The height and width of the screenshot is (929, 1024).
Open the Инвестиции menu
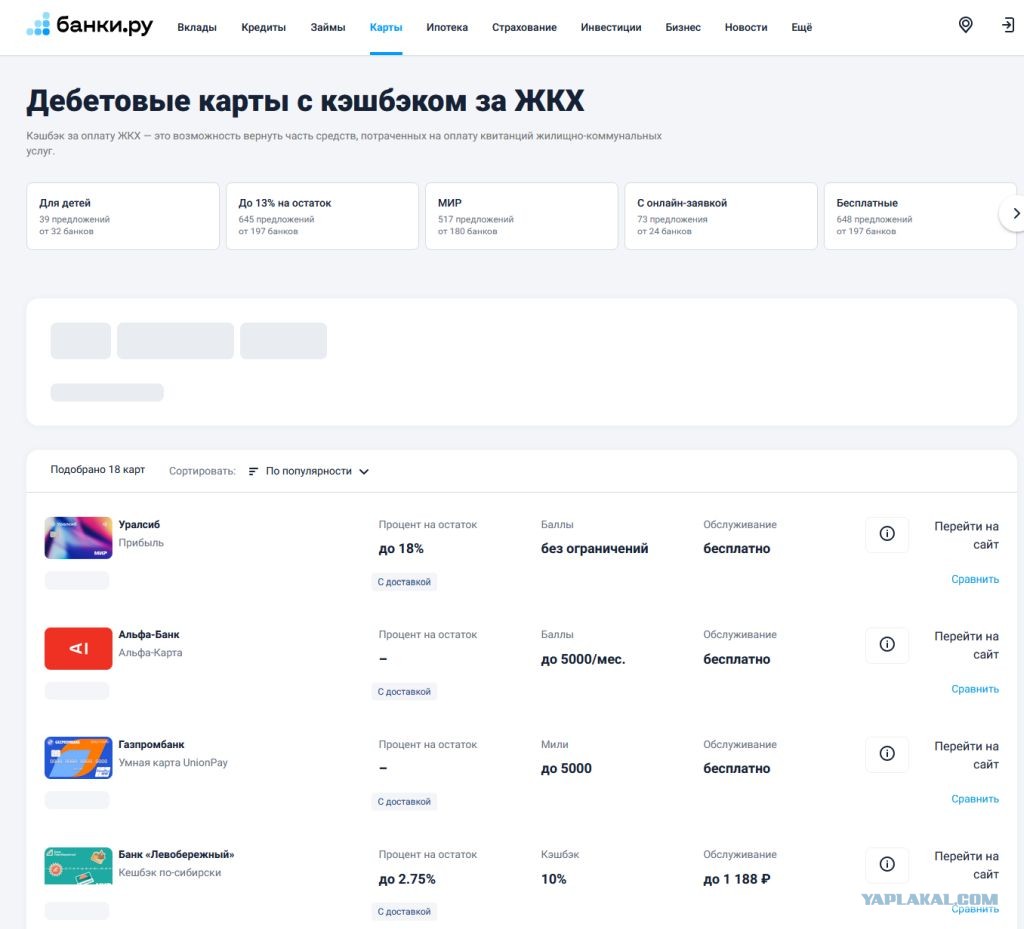click(x=611, y=27)
